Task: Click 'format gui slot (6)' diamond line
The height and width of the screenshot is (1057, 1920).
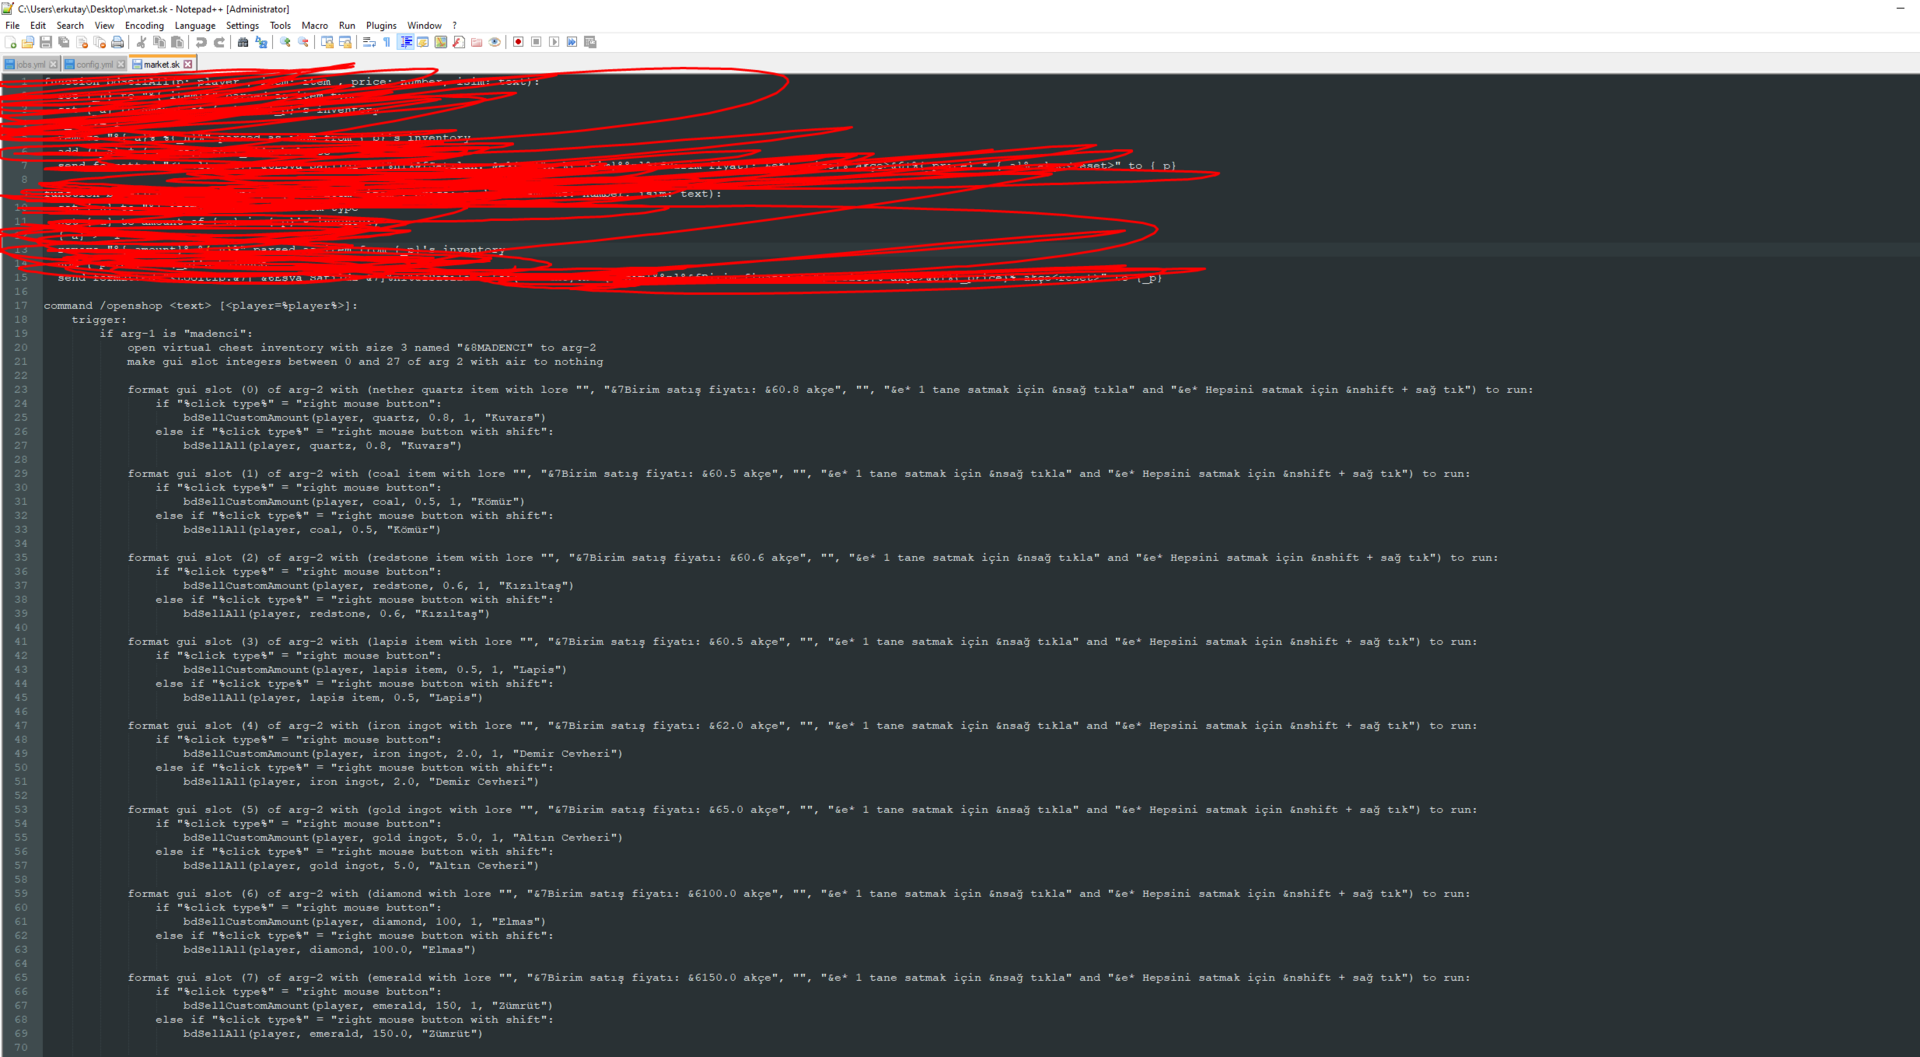Action: tap(799, 894)
